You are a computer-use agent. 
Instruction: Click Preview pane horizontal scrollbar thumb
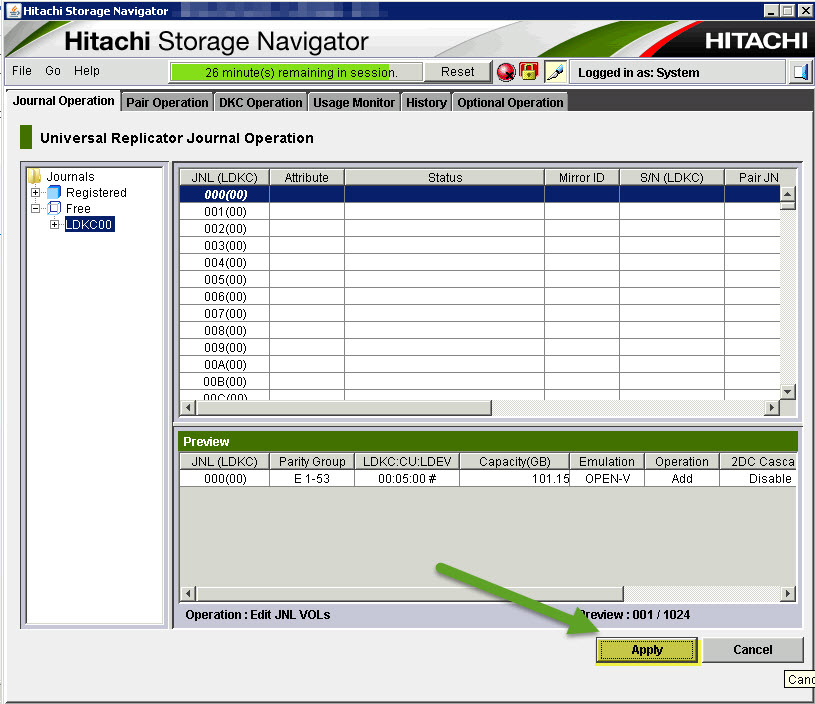(410, 593)
